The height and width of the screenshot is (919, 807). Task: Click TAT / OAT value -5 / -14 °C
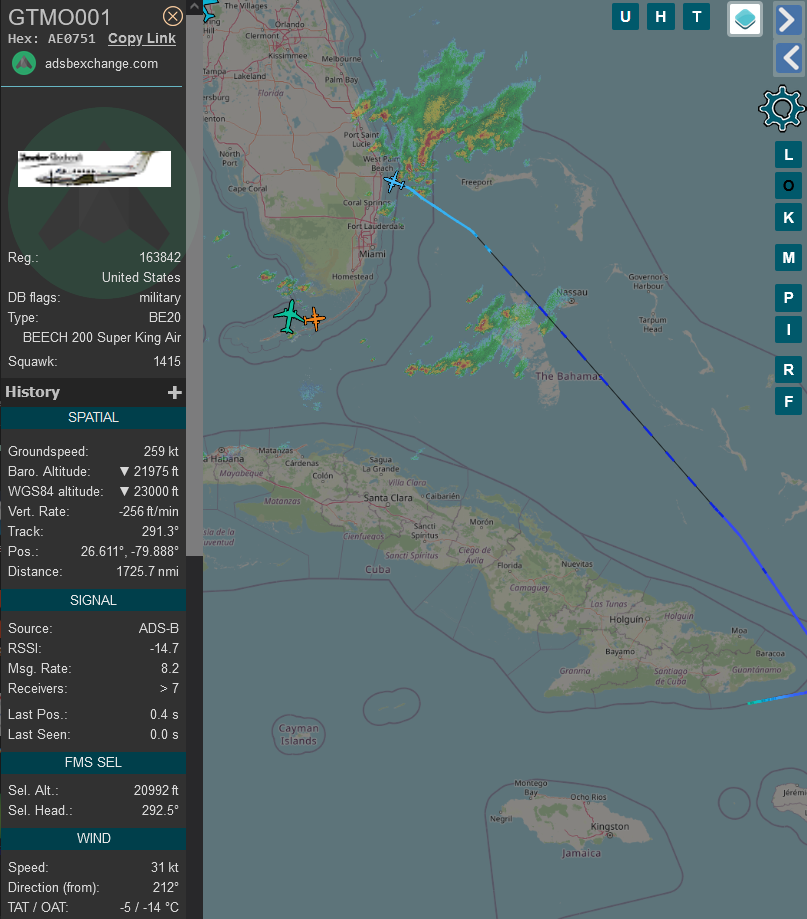(149, 907)
